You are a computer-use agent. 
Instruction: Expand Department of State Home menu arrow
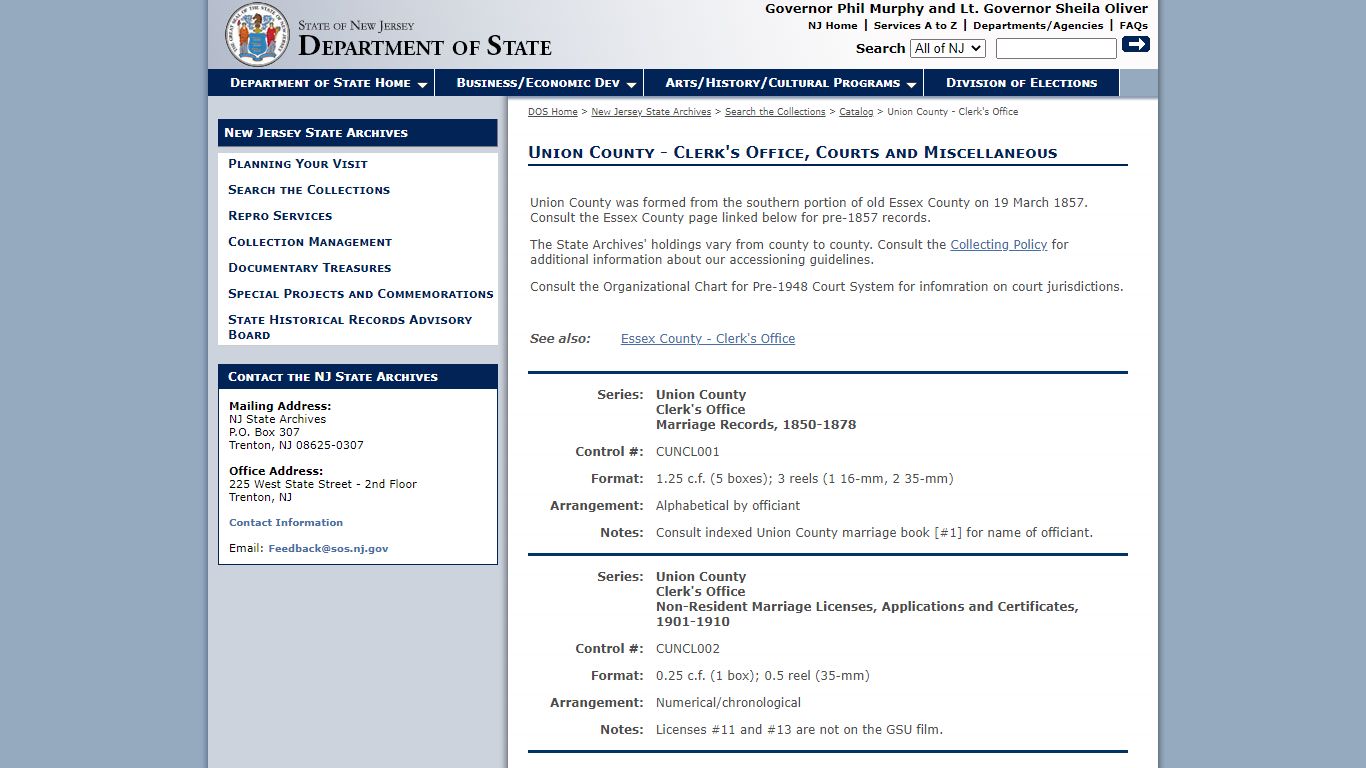click(x=422, y=85)
